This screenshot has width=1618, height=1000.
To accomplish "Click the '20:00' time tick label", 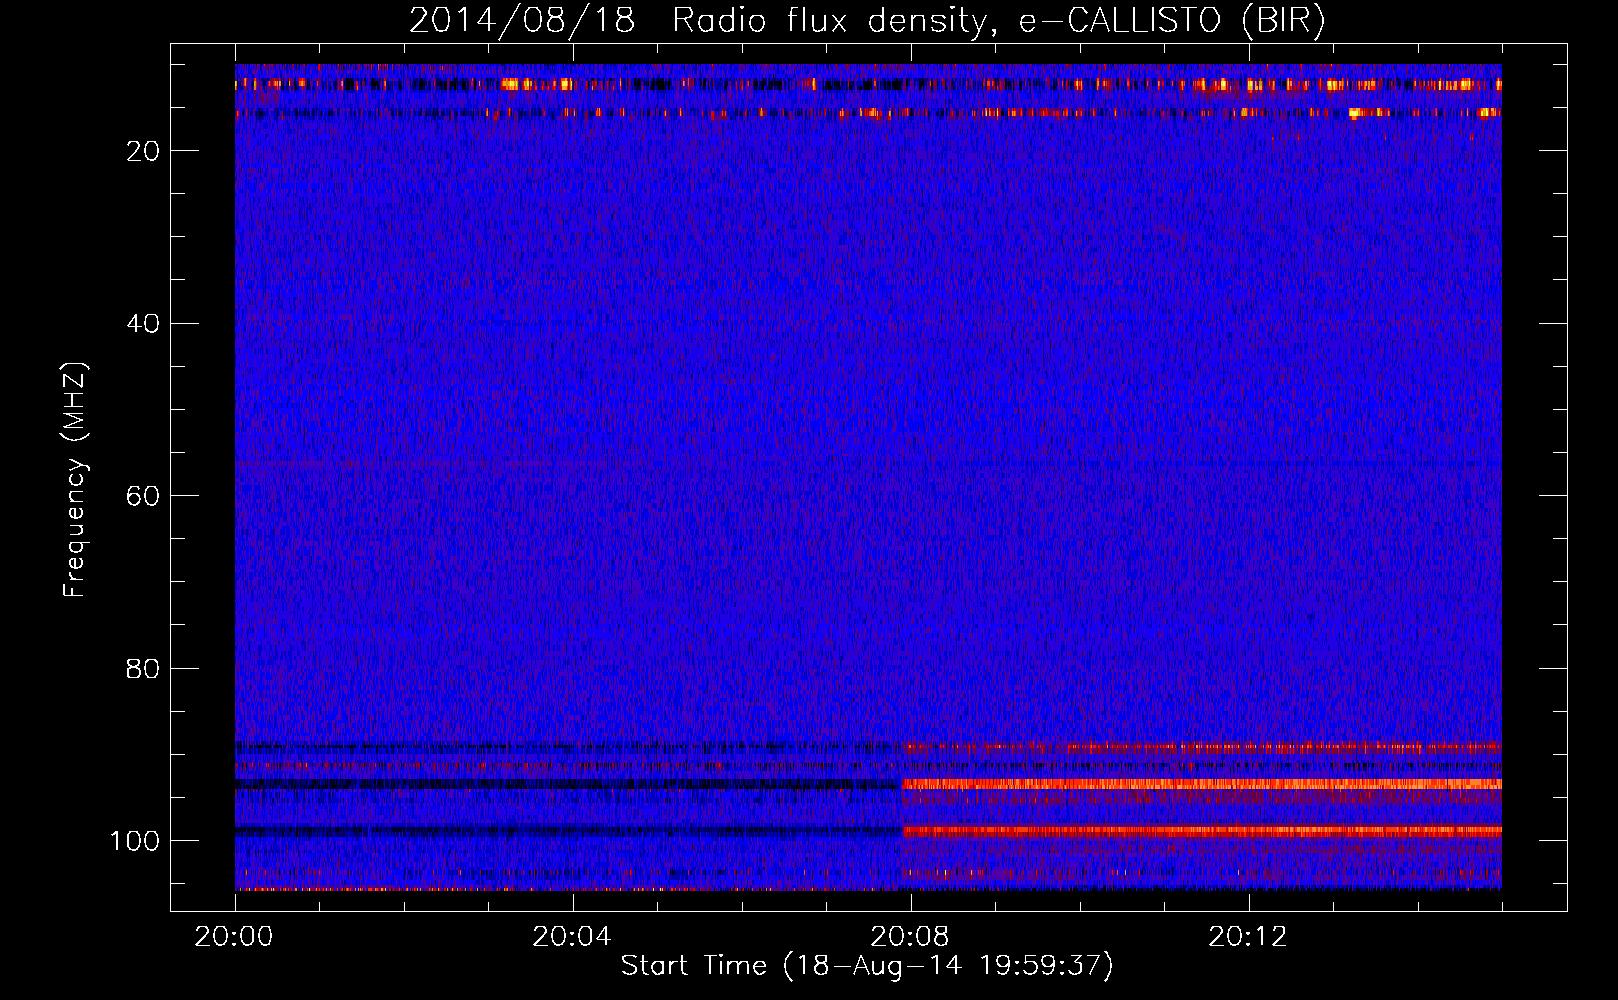I will pyautogui.click(x=234, y=937).
